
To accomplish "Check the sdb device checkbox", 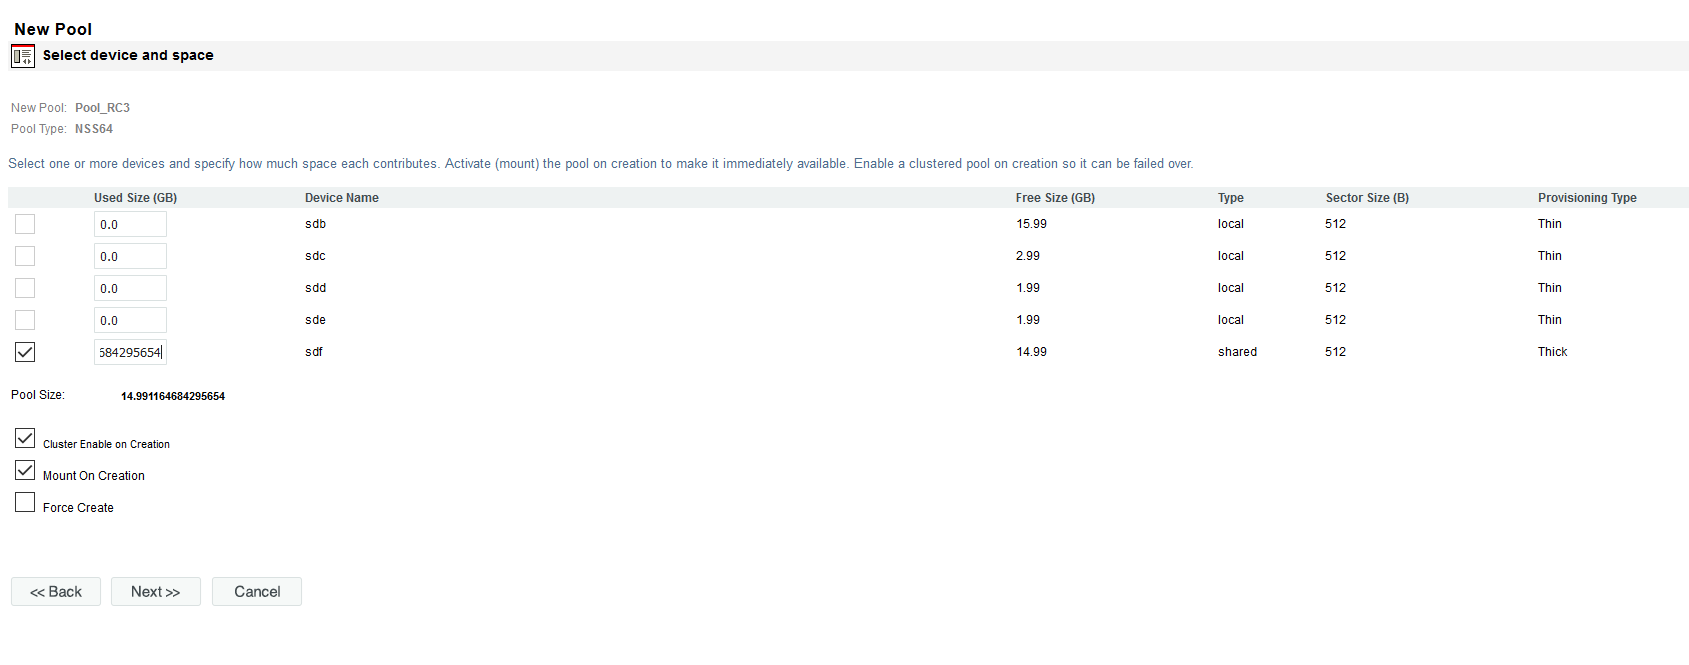I will (x=25, y=224).
